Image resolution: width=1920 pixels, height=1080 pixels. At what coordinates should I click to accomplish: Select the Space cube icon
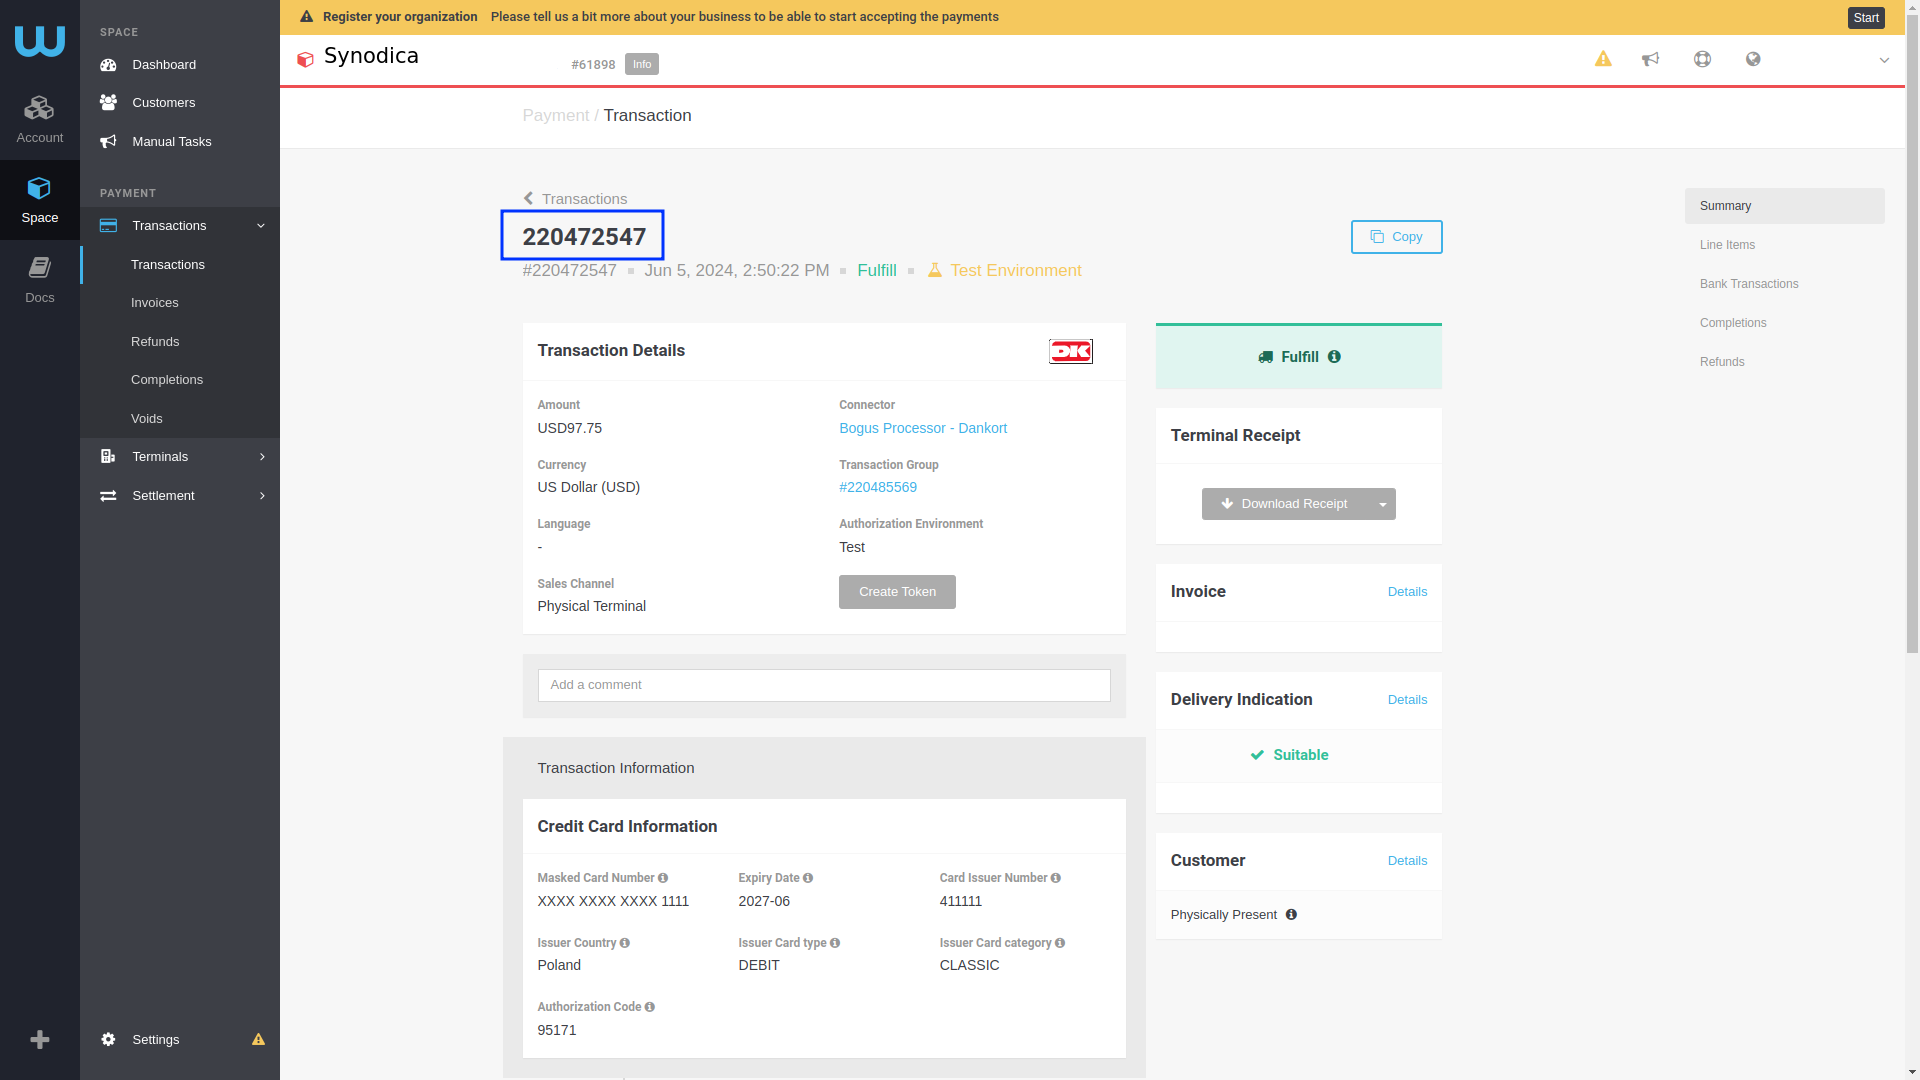[x=40, y=188]
